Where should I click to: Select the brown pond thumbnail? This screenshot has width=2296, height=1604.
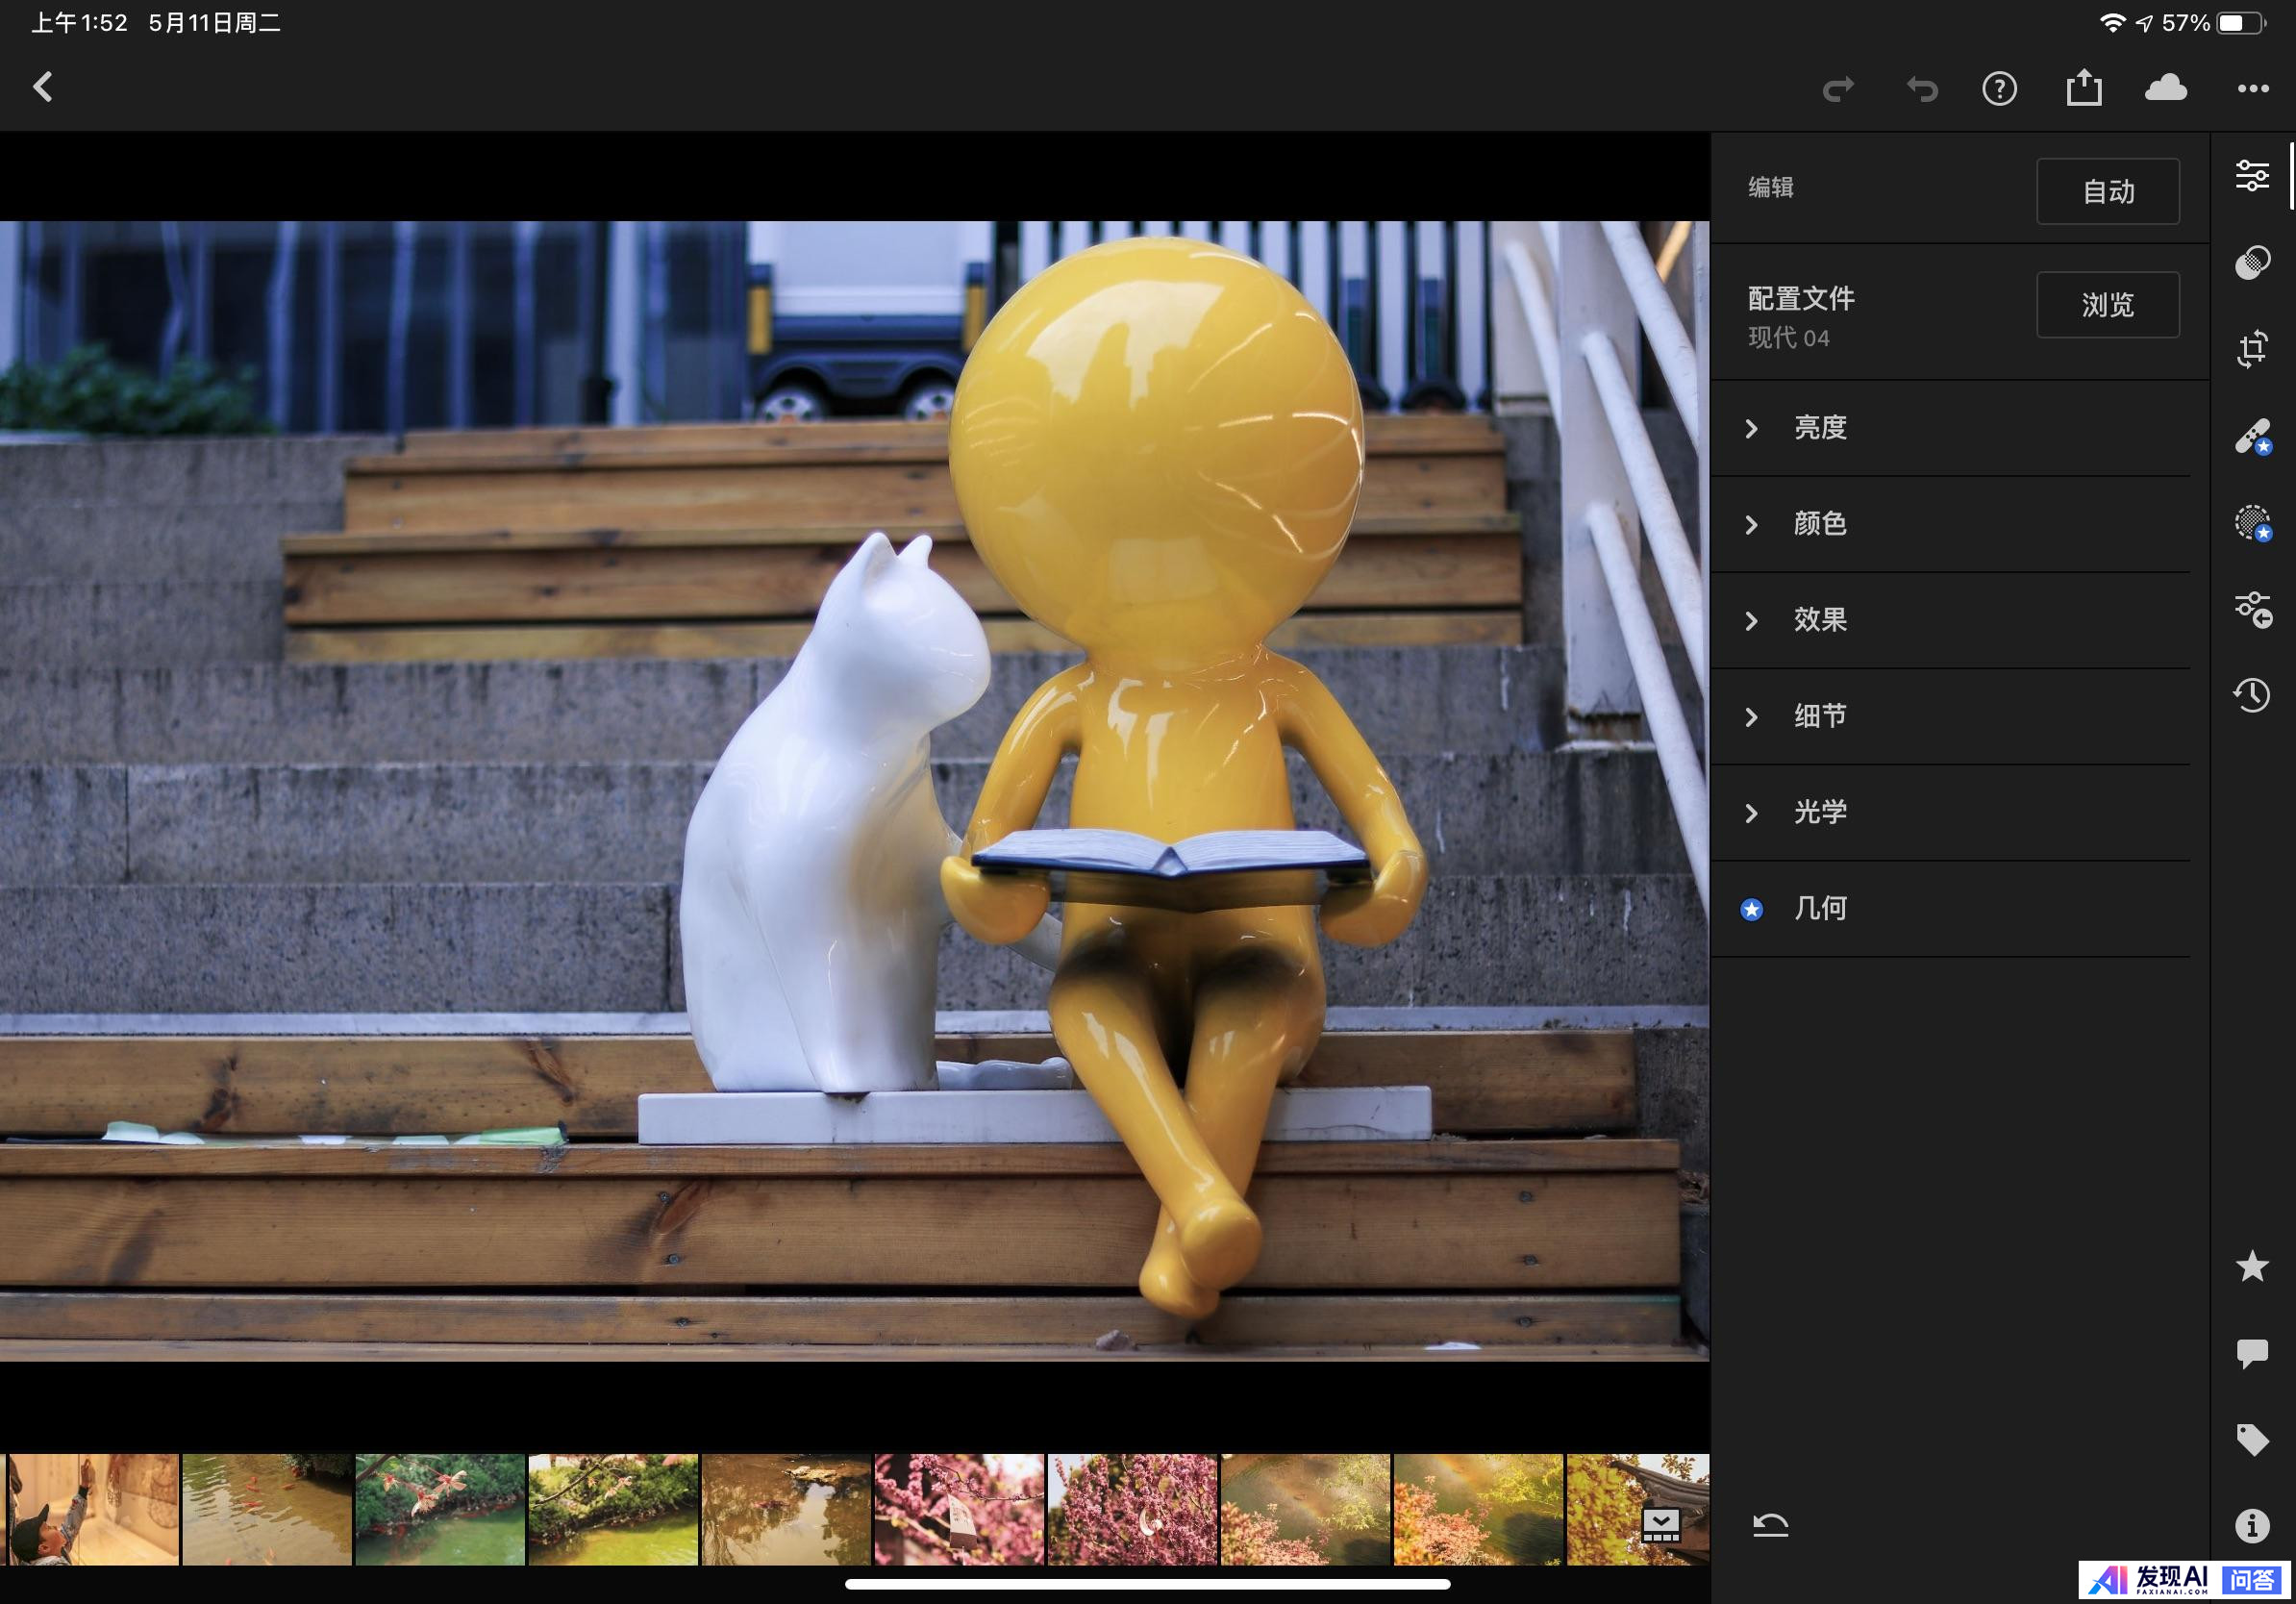786,1509
